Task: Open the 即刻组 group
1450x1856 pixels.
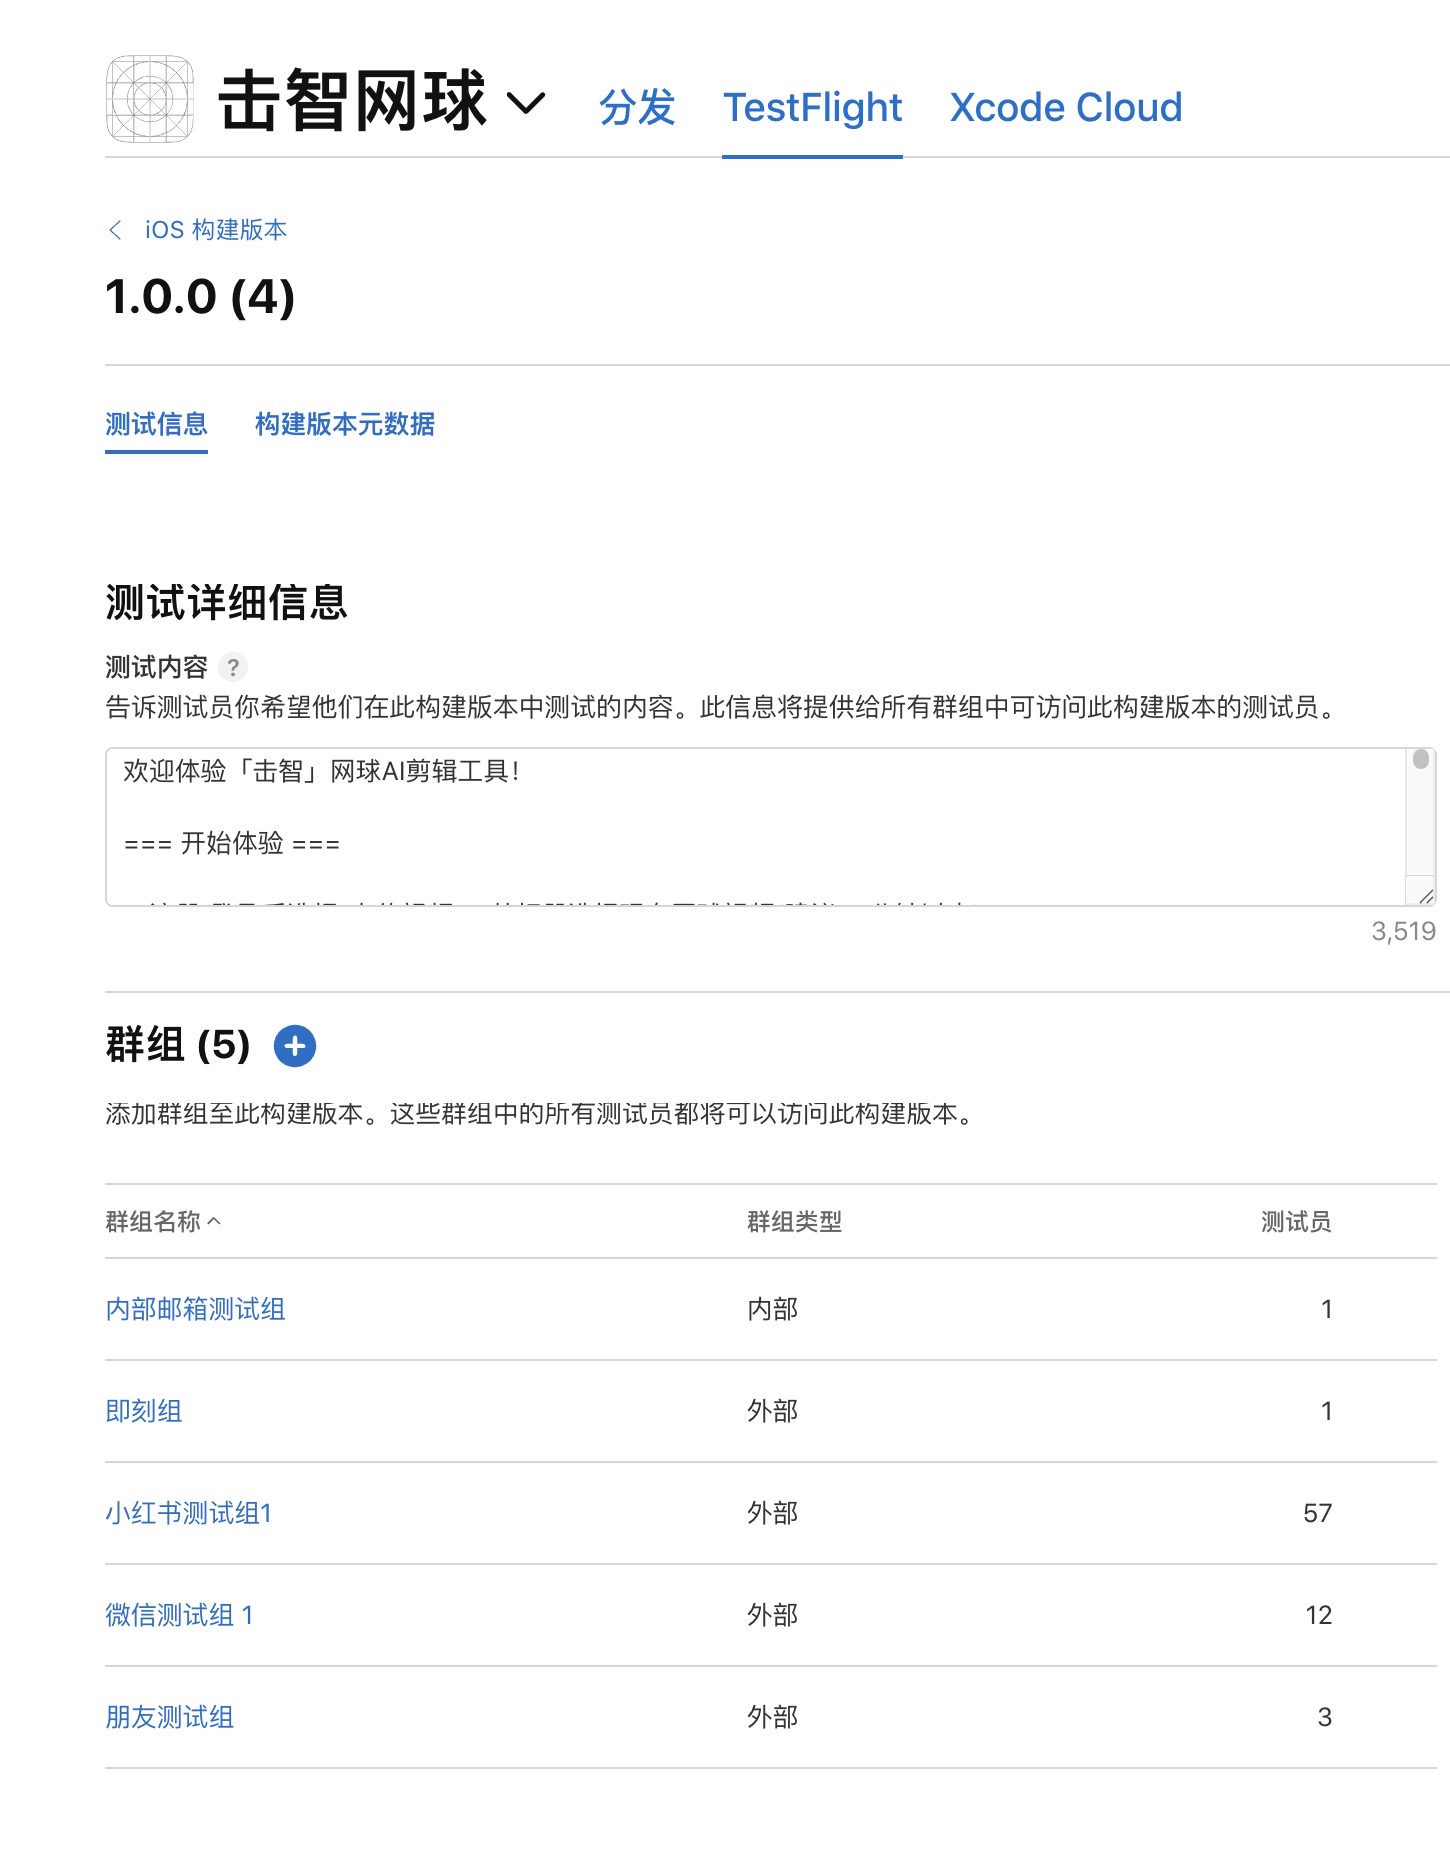Action: [144, 1411]
